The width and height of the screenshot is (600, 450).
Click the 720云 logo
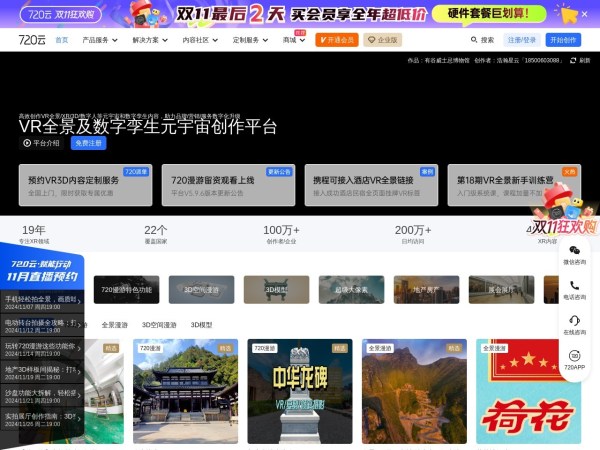click(31, 40)
